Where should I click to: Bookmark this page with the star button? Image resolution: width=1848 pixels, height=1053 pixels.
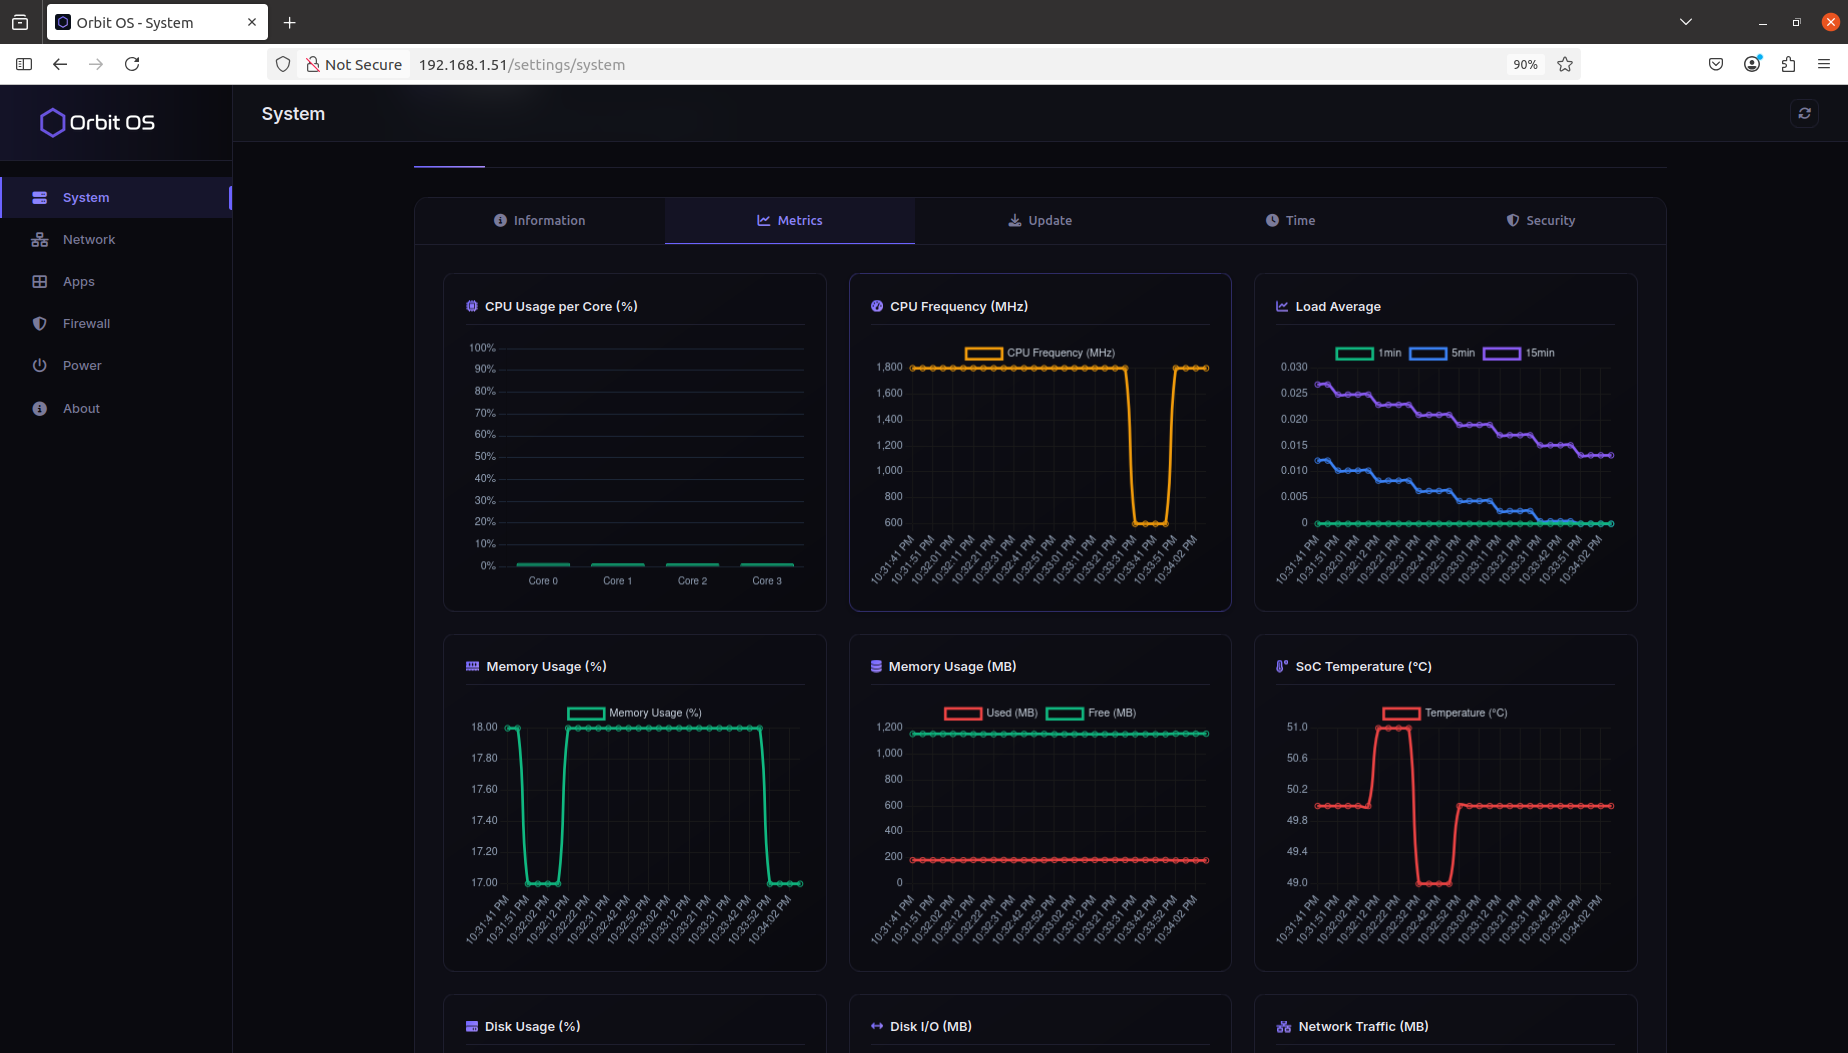point(1564,64)
